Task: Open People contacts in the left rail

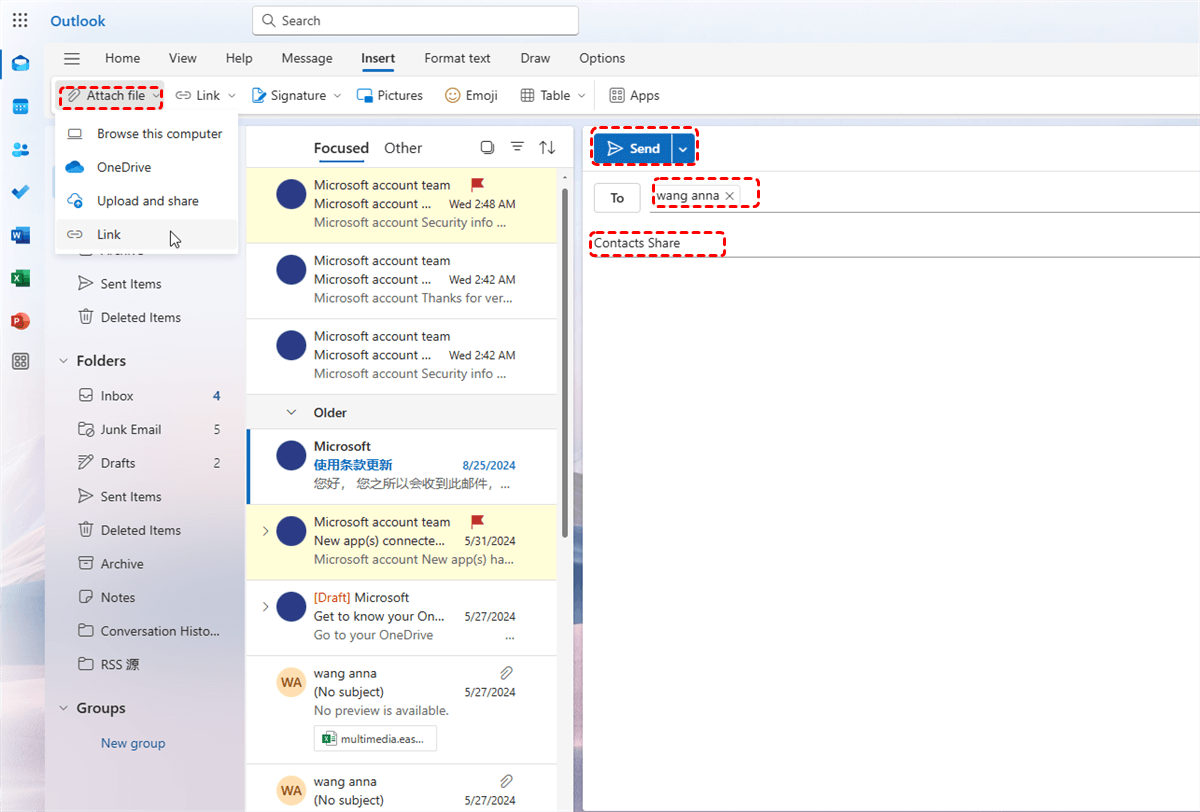Action: pos(20,150)
